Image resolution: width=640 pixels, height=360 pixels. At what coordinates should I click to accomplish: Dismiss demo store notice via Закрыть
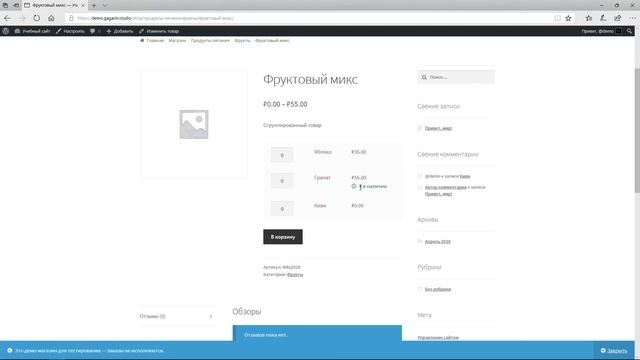(614, 351)
